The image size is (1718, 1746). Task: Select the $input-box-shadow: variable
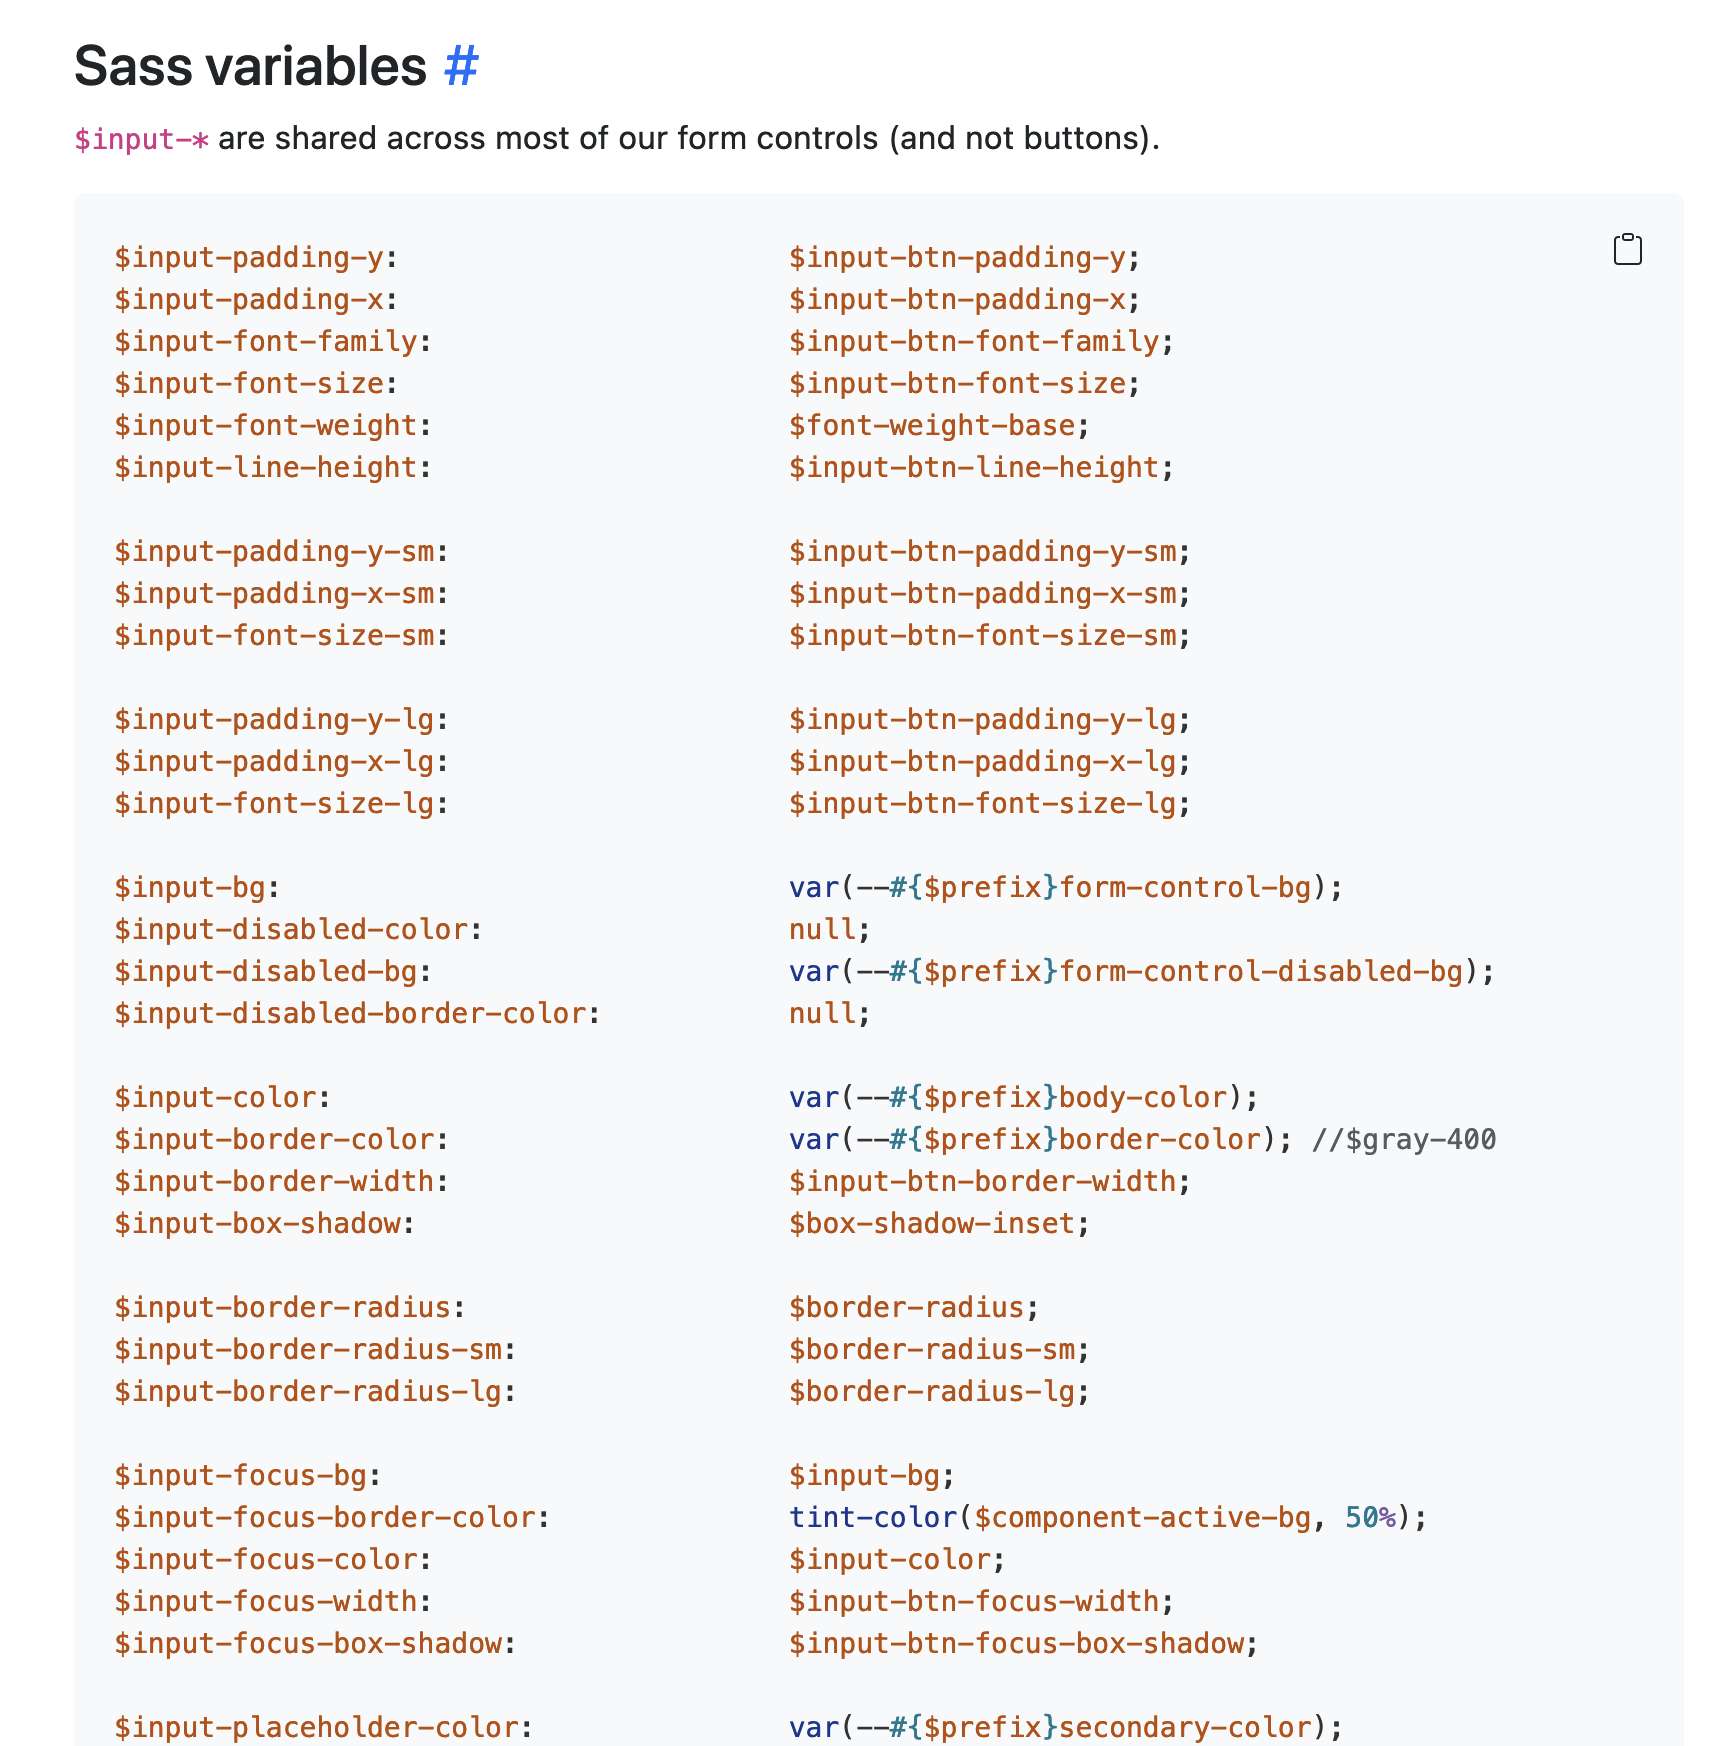coord(265,1224)
